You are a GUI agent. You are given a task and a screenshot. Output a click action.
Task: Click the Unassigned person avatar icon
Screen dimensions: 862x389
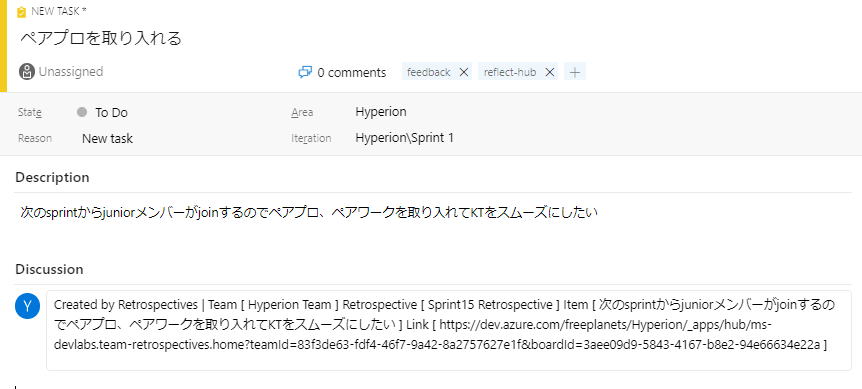coord(26,71)
